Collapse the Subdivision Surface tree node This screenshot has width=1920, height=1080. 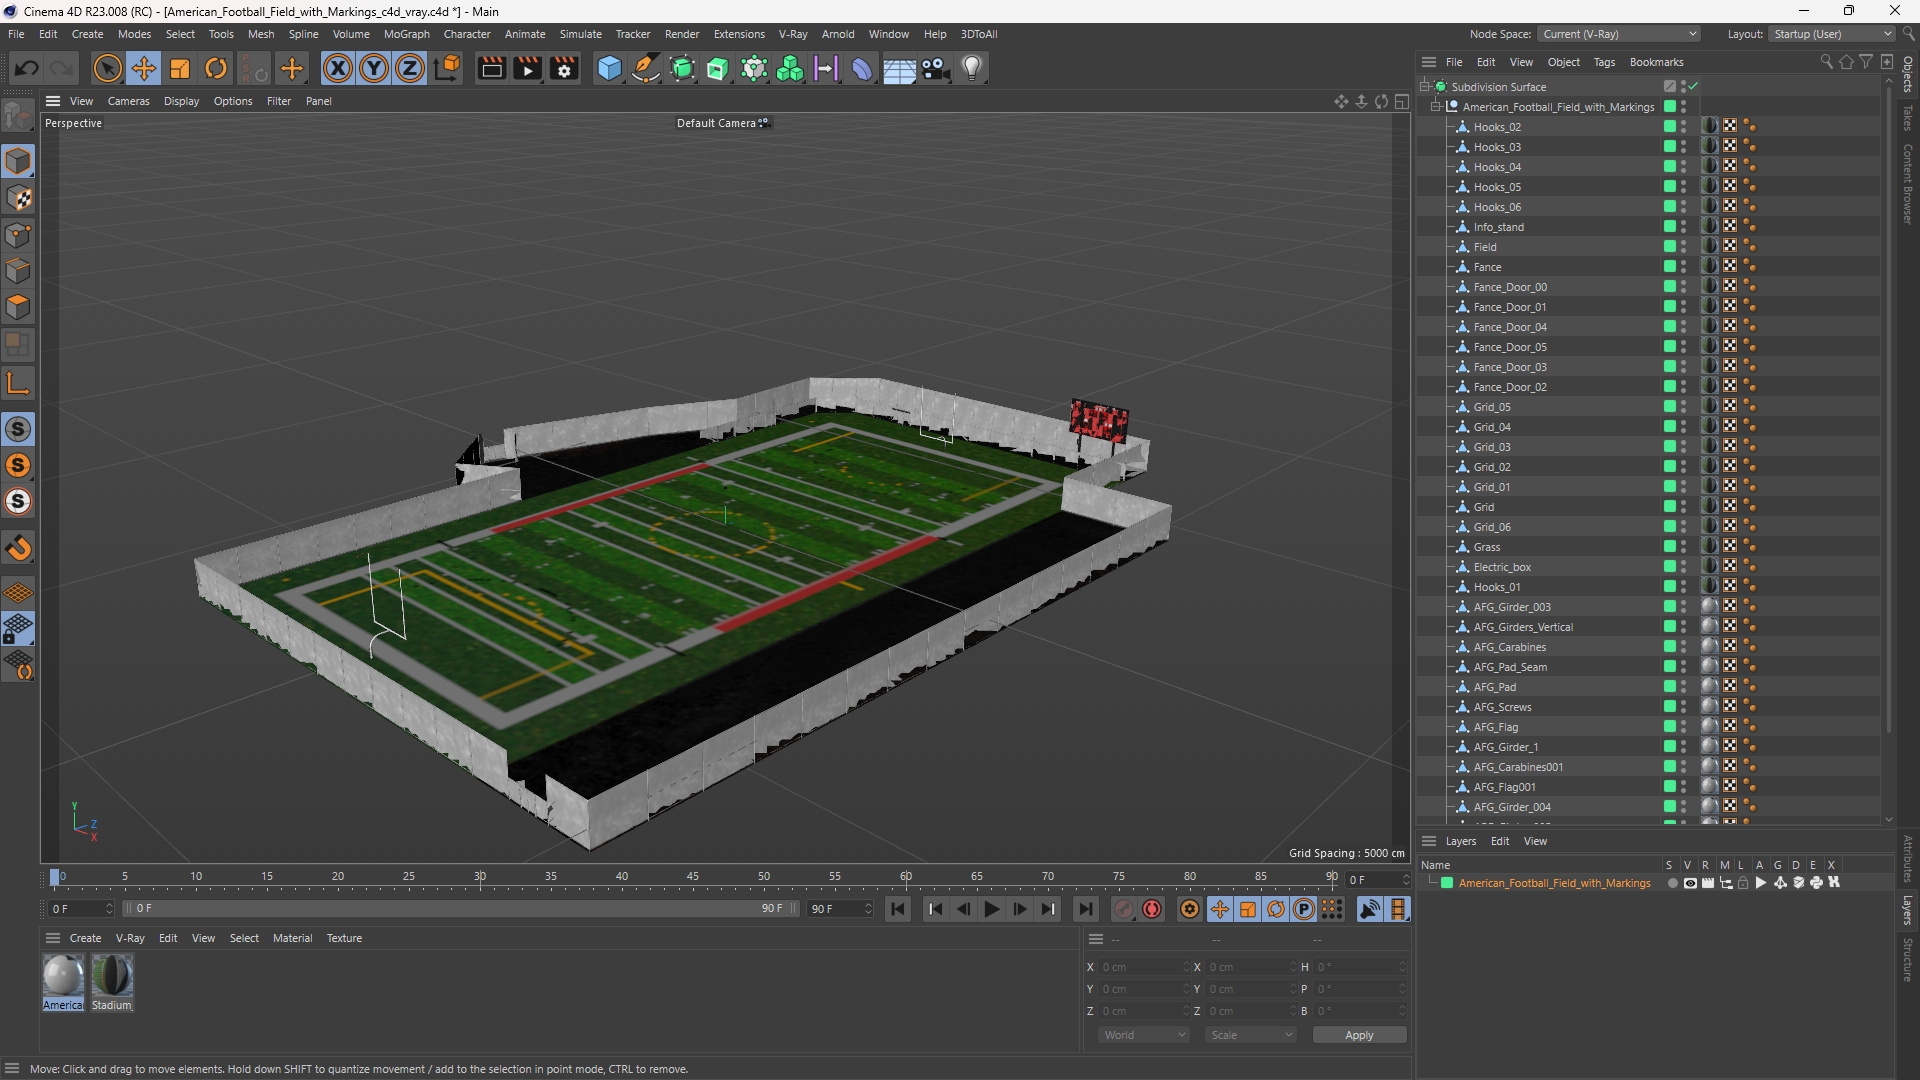[1425, 87]
